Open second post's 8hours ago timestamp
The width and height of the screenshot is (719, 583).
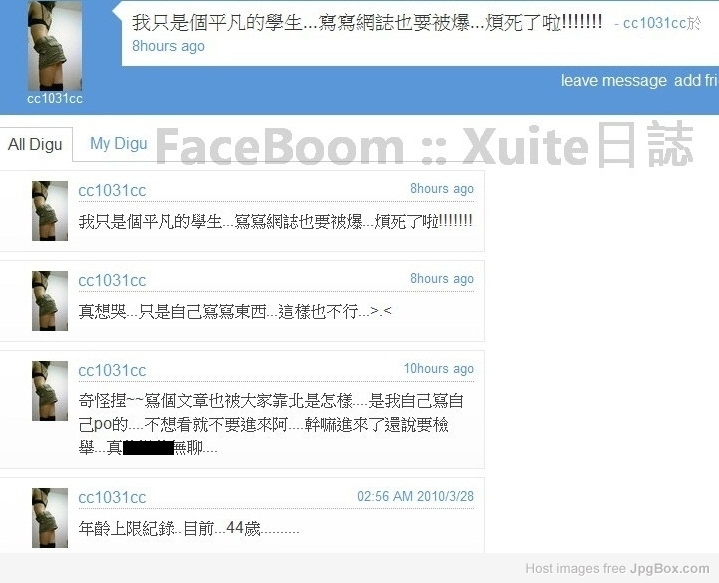coord(442,278)
